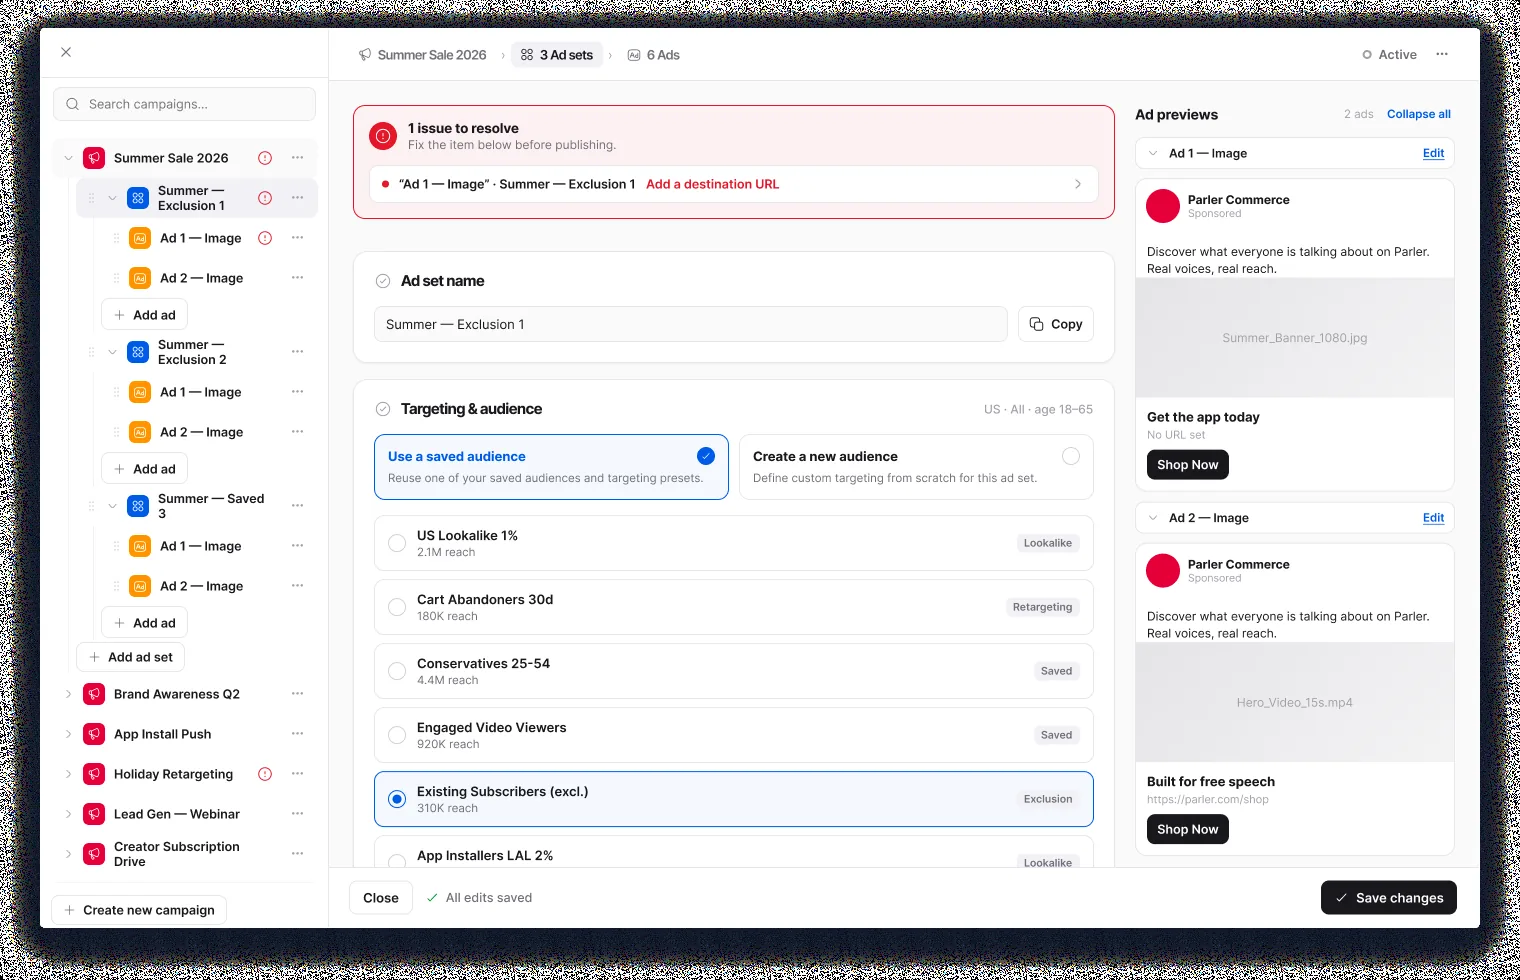Copy the ad set name
Image resolution: width=1520 pixels, height=980 pixels.
point(1056,324)
